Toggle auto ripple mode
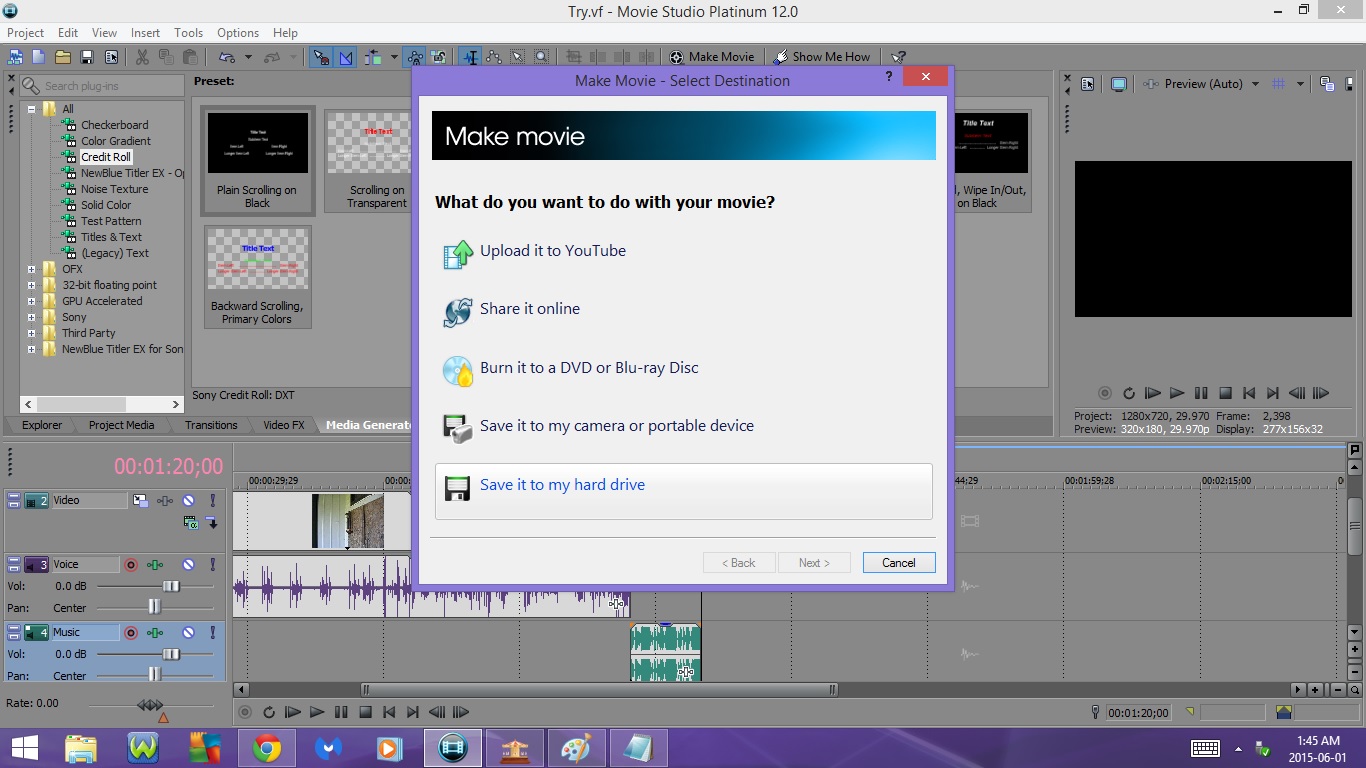1366x768 pixels. point(373,57)
